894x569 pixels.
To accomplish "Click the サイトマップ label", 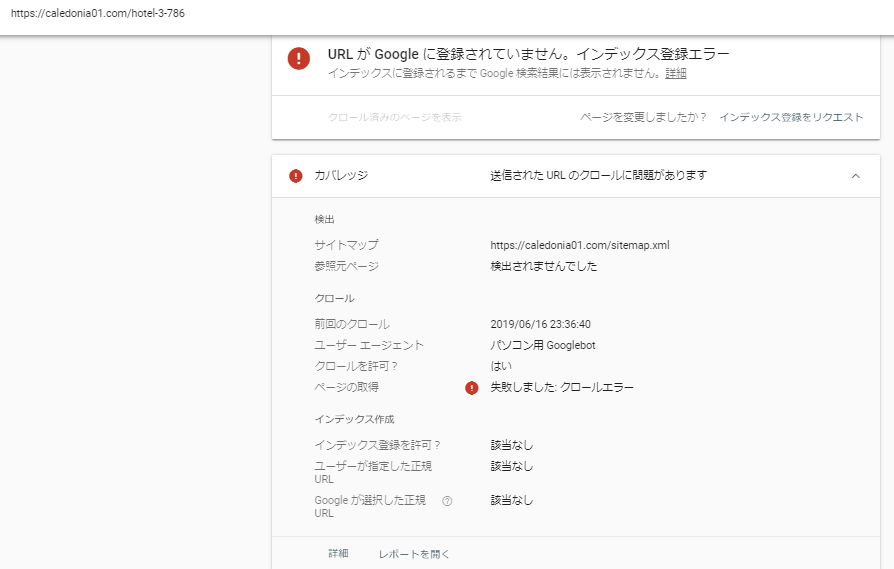I will (346, 245).
